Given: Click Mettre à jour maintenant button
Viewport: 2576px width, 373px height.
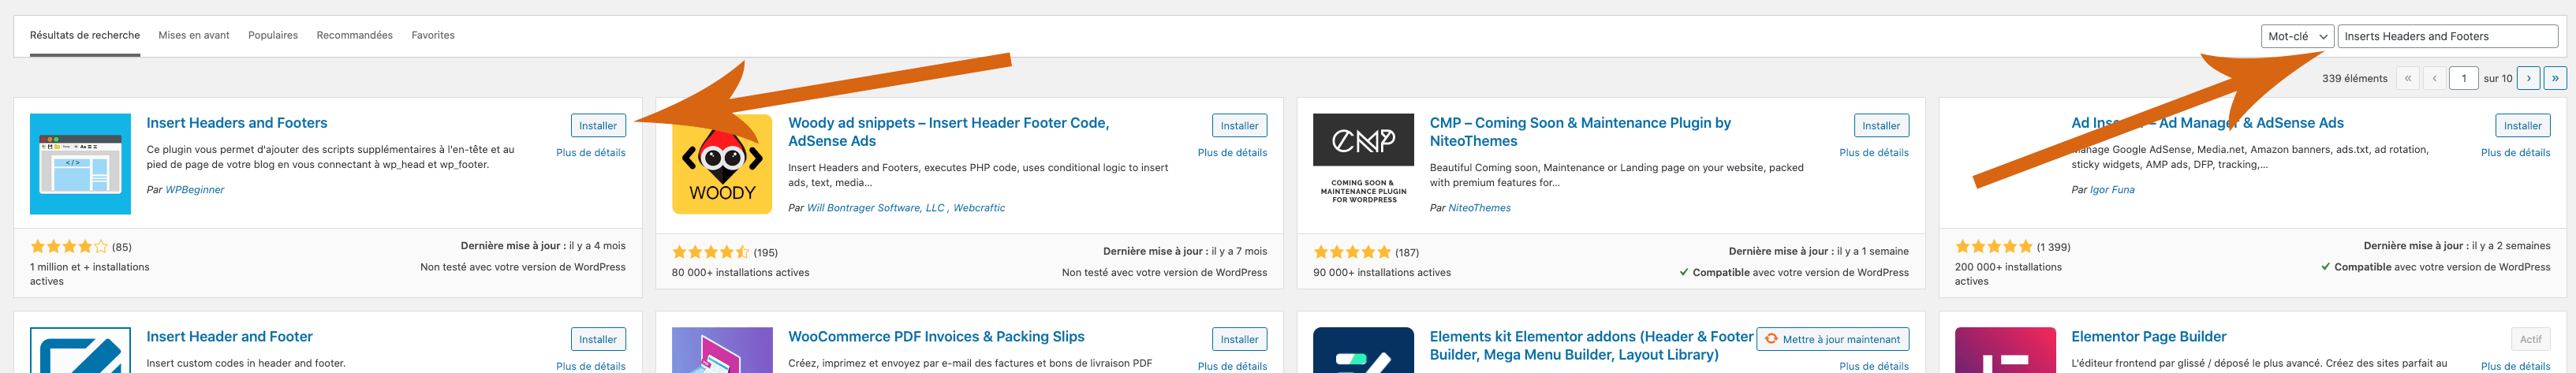Looking at the screenshot, I should coord(1833,340).
